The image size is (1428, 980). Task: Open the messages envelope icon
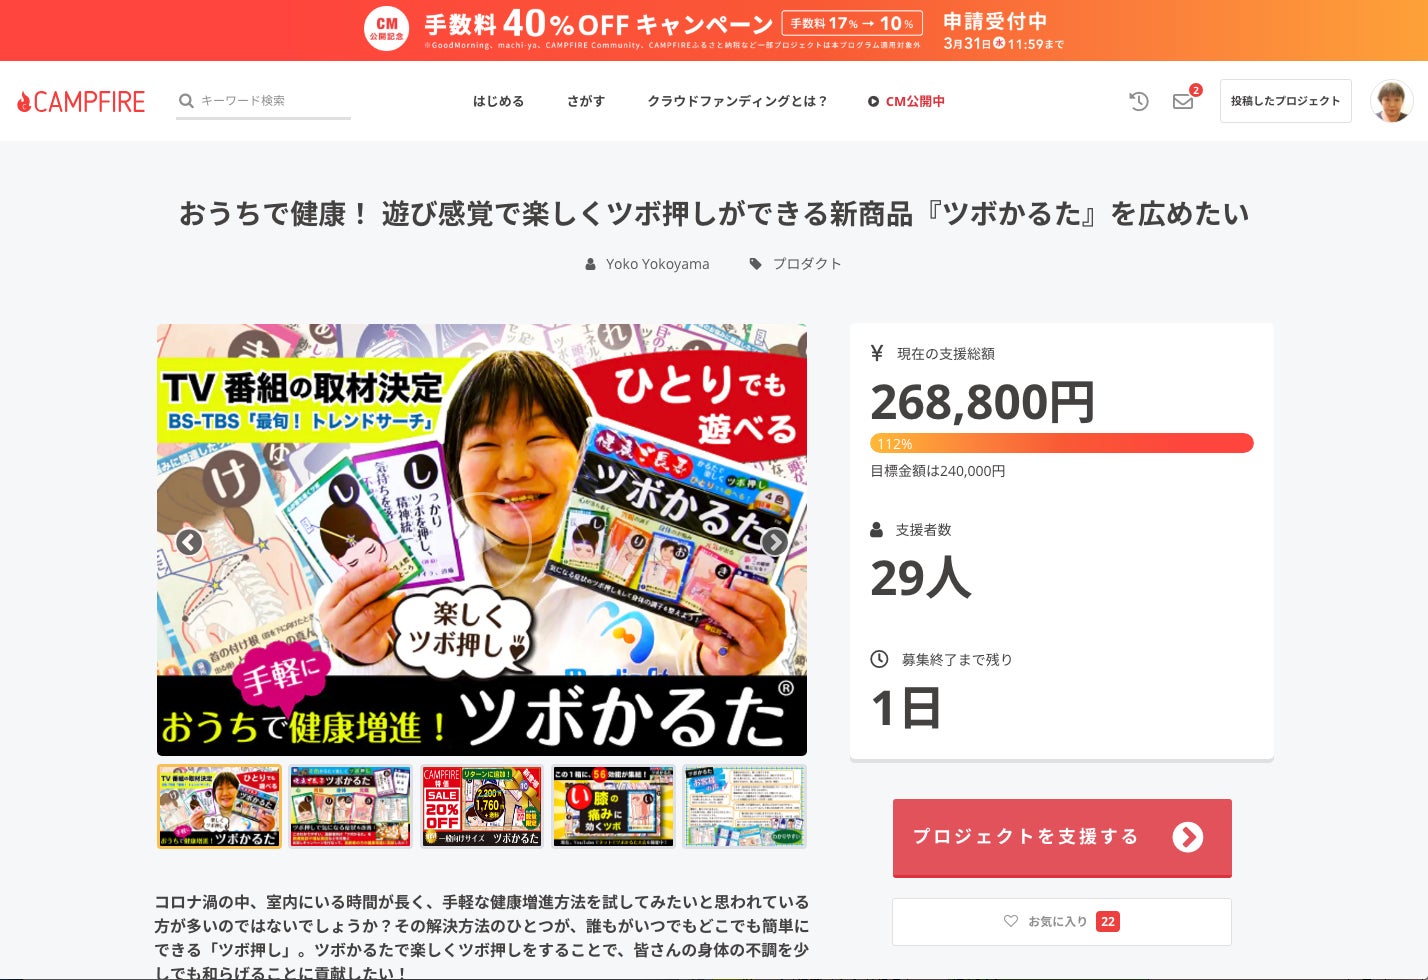tap(1184, 101)
